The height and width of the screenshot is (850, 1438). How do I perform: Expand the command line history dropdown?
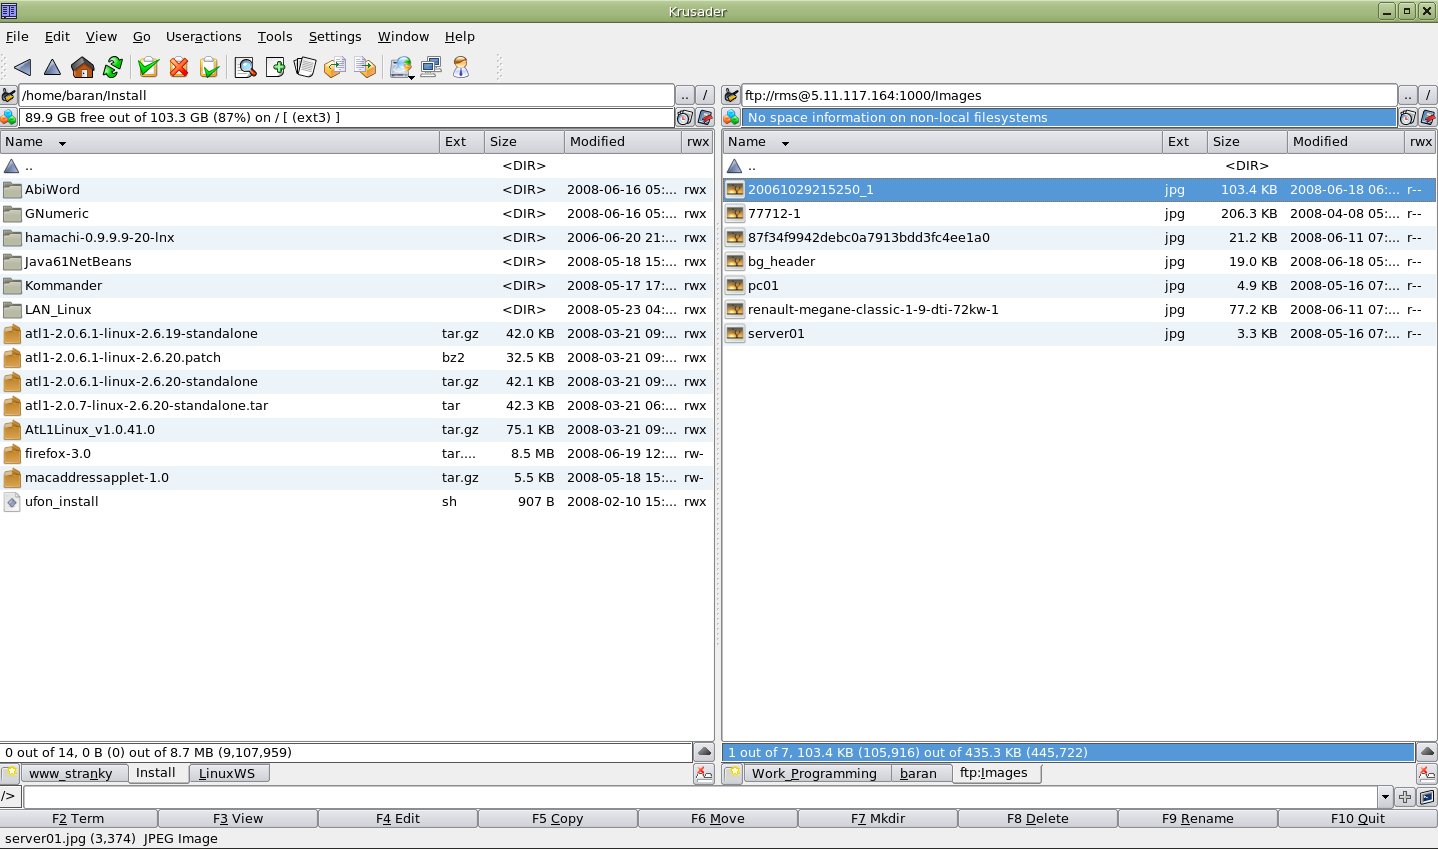click(1385, 797)
